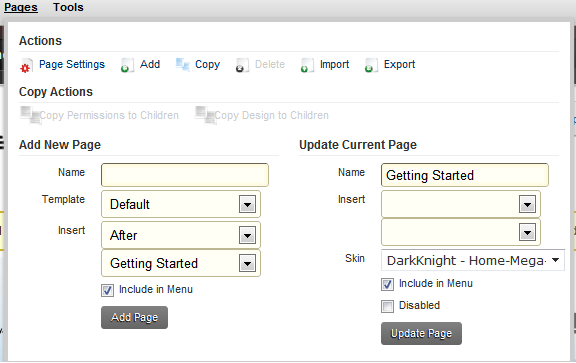
Task: Click the Skin label
Action: (x=355, y=259)
